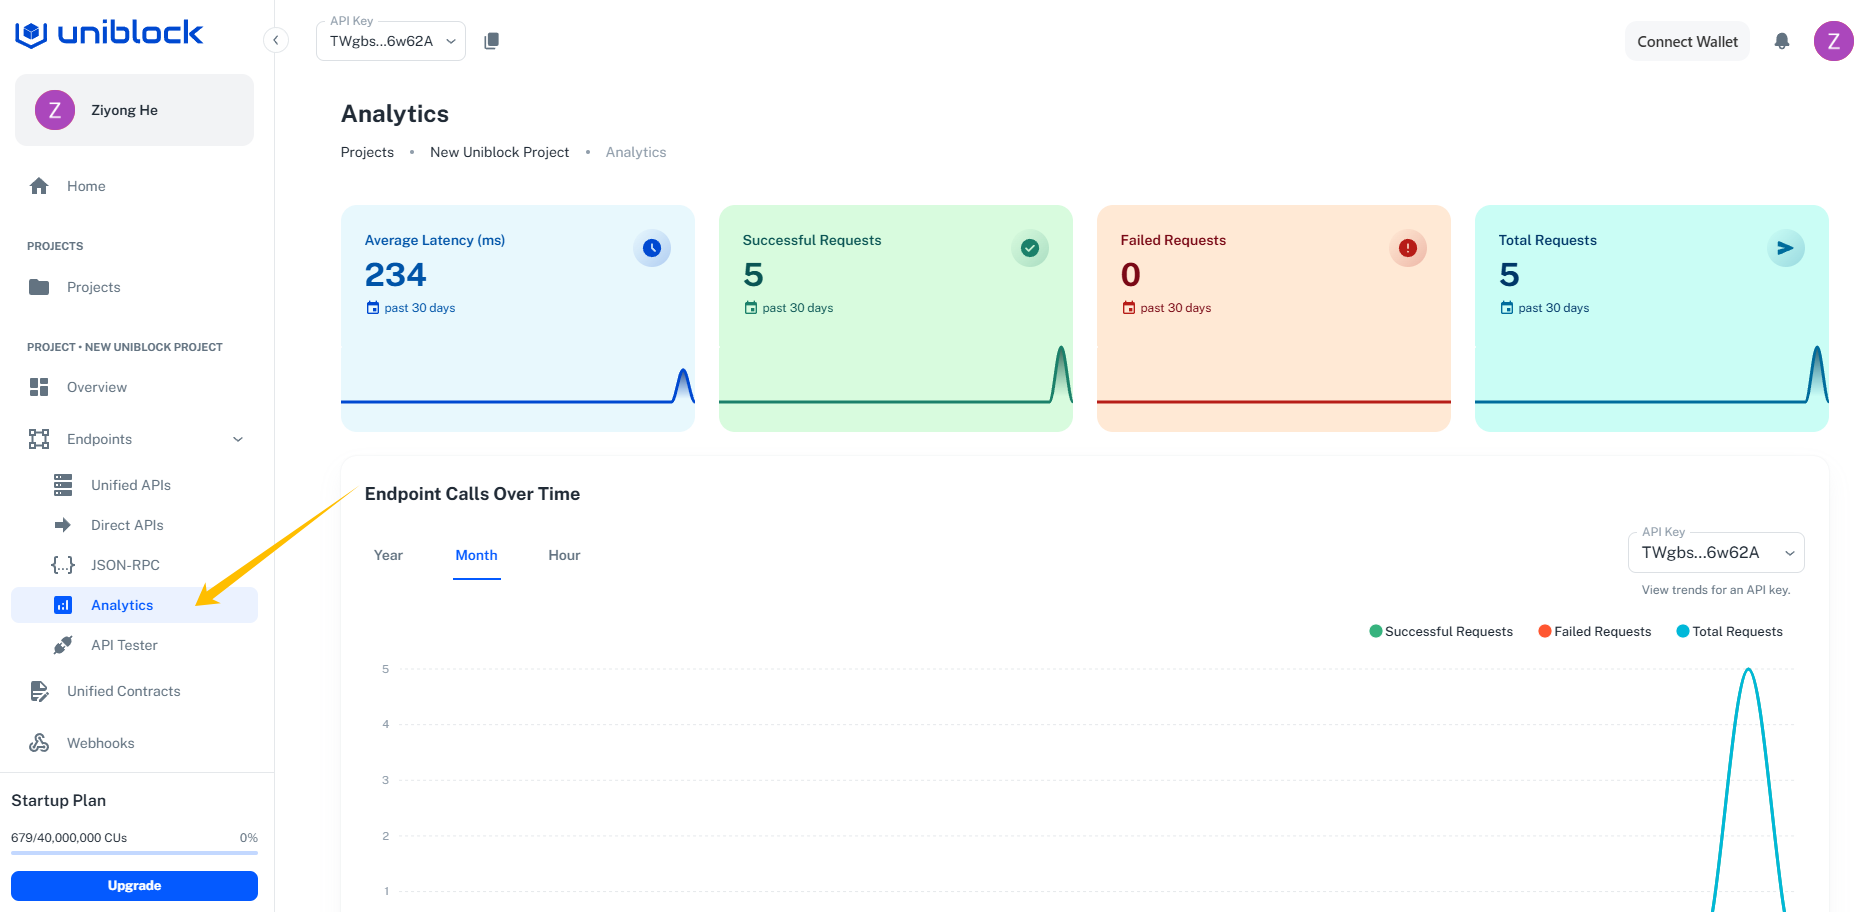1871x912 pixels.
Task: Click the API Tester plug icon
Action: click(x=63, y=645)
